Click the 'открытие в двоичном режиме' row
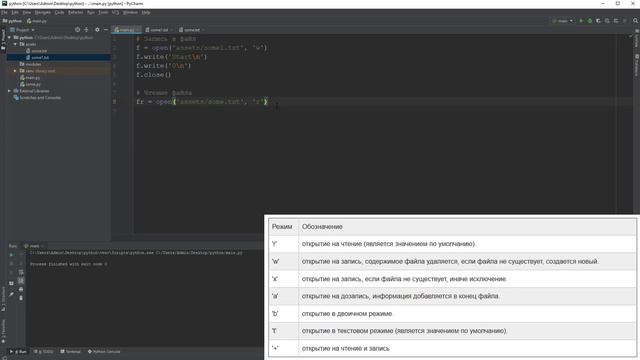The height and width of the screenshot is (360, 640). click(x=452, y=313)
